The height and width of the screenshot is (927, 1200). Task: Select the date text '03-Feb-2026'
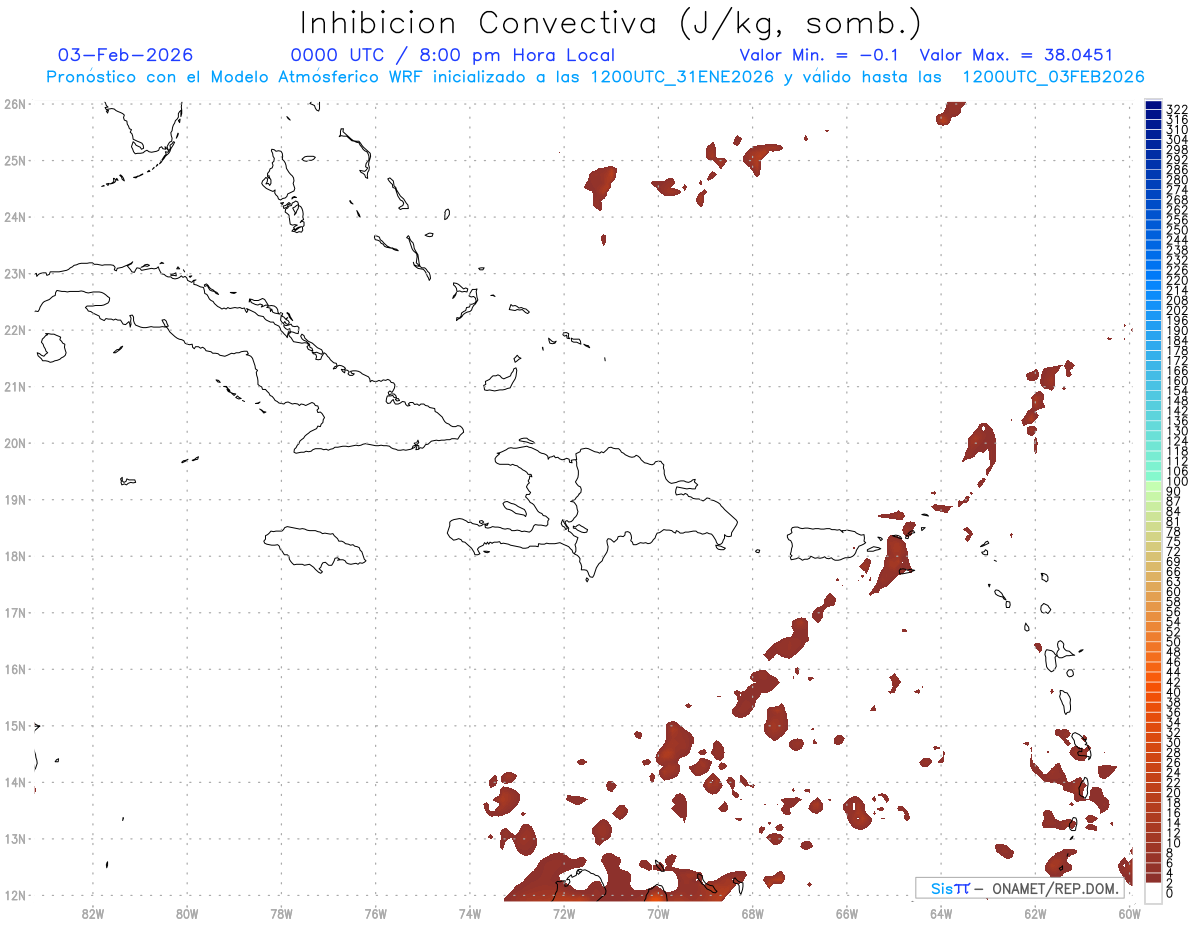click(x=126, y=55)
